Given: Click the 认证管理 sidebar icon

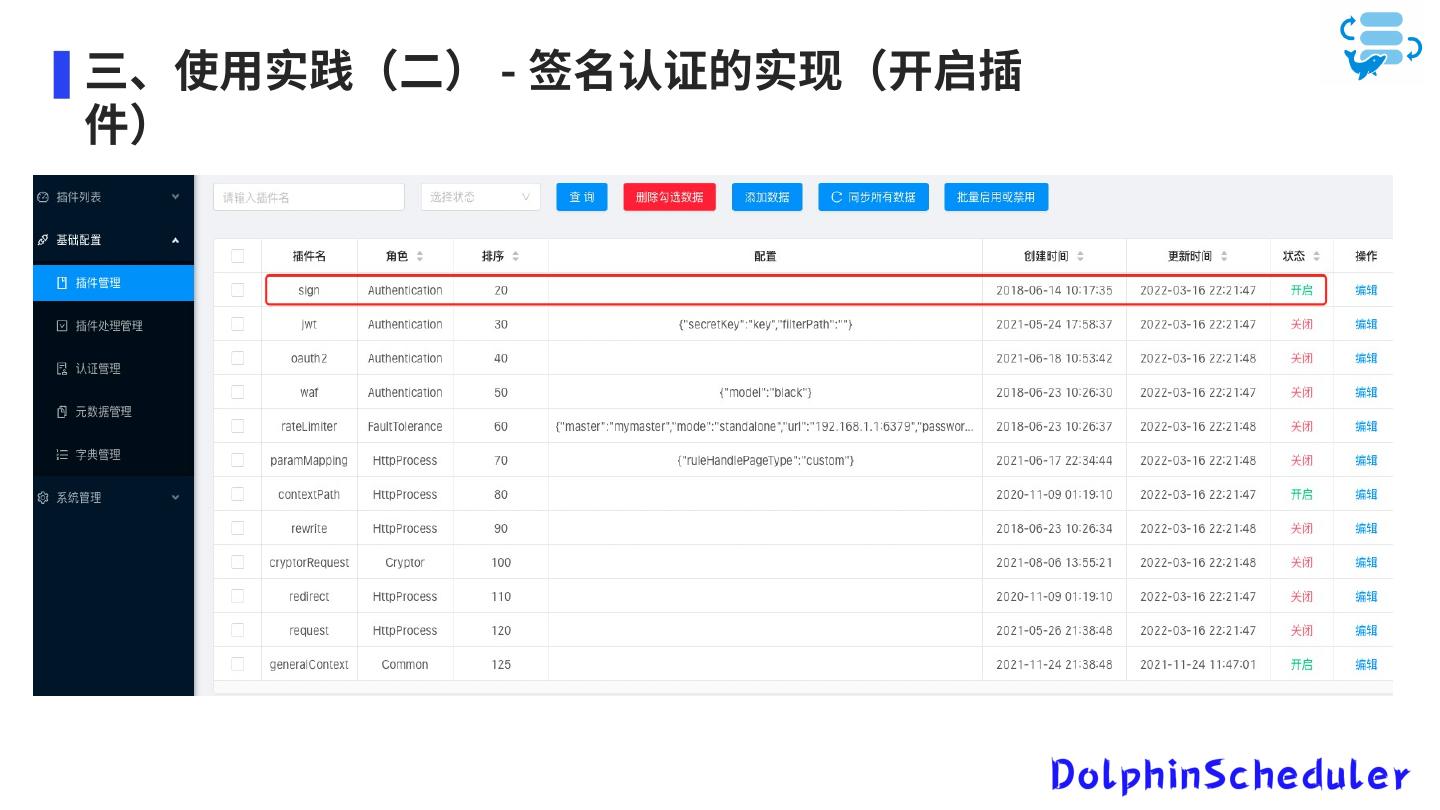Looking at the screenshot, I should pyautogui.click(x=62, y=369).
